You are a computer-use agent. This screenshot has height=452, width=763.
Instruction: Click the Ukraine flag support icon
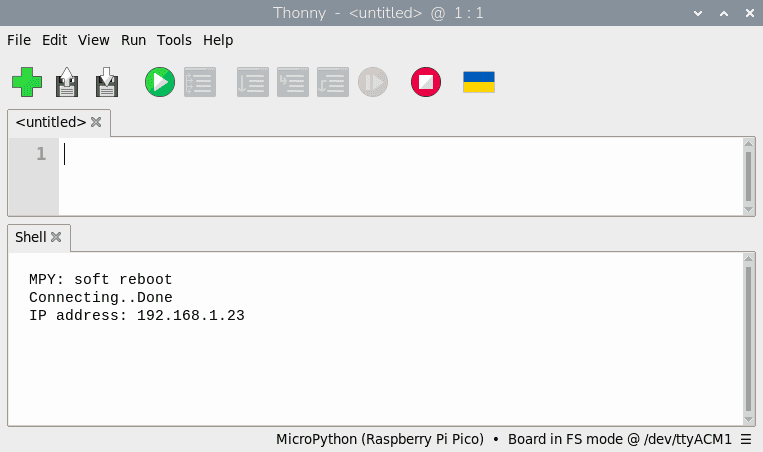click(x=479, y=82)
